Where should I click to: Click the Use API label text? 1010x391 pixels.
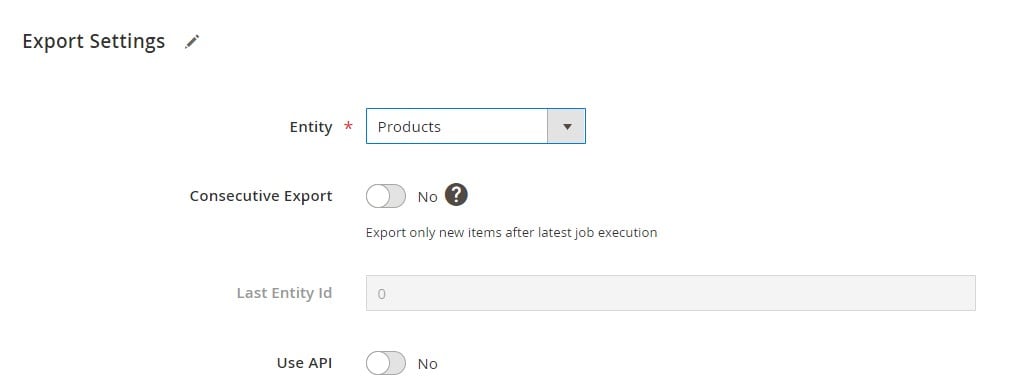pyautogui.click(x=304, y=363)
